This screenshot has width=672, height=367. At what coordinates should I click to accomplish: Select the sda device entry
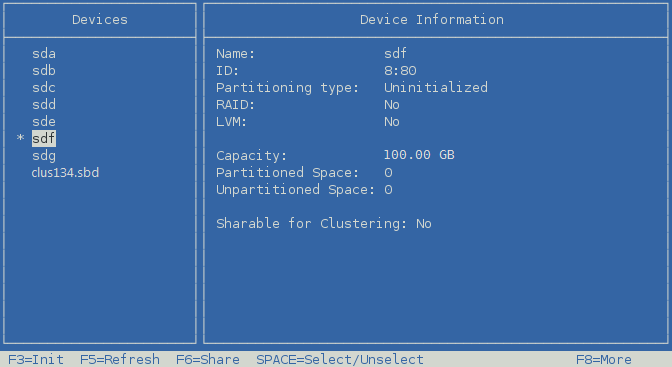click(x=44, y=54)
